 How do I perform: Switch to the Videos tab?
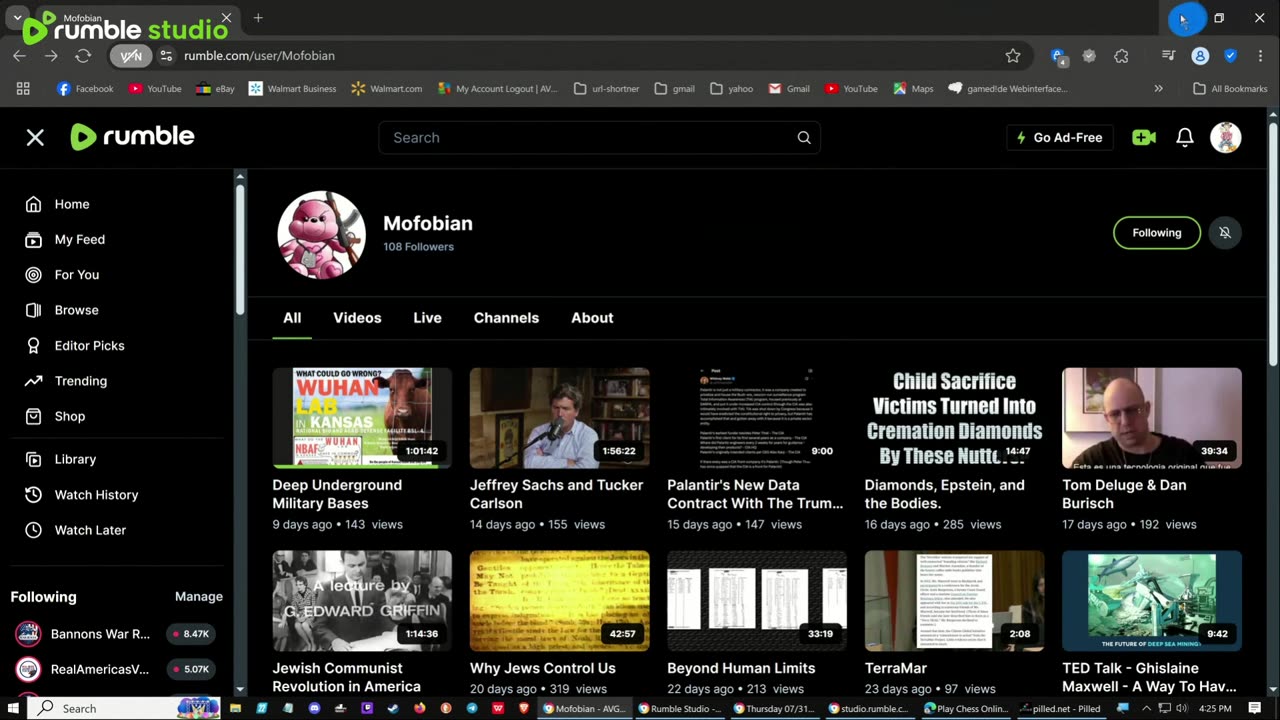(357, 318)
